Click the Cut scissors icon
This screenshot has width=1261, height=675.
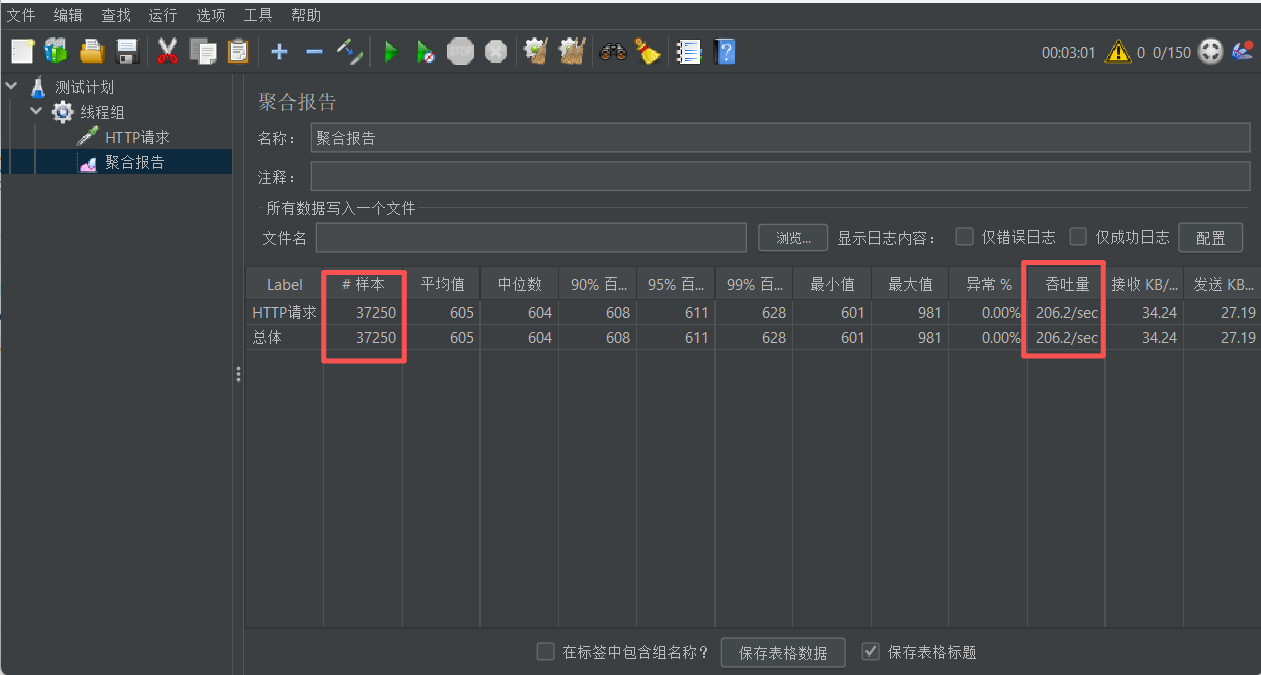(167, 51)
